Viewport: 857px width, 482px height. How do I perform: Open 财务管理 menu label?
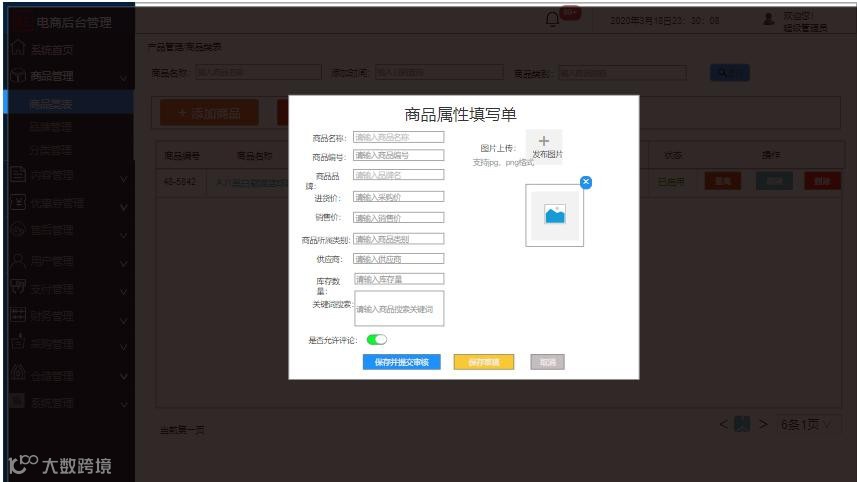point(51,316)
